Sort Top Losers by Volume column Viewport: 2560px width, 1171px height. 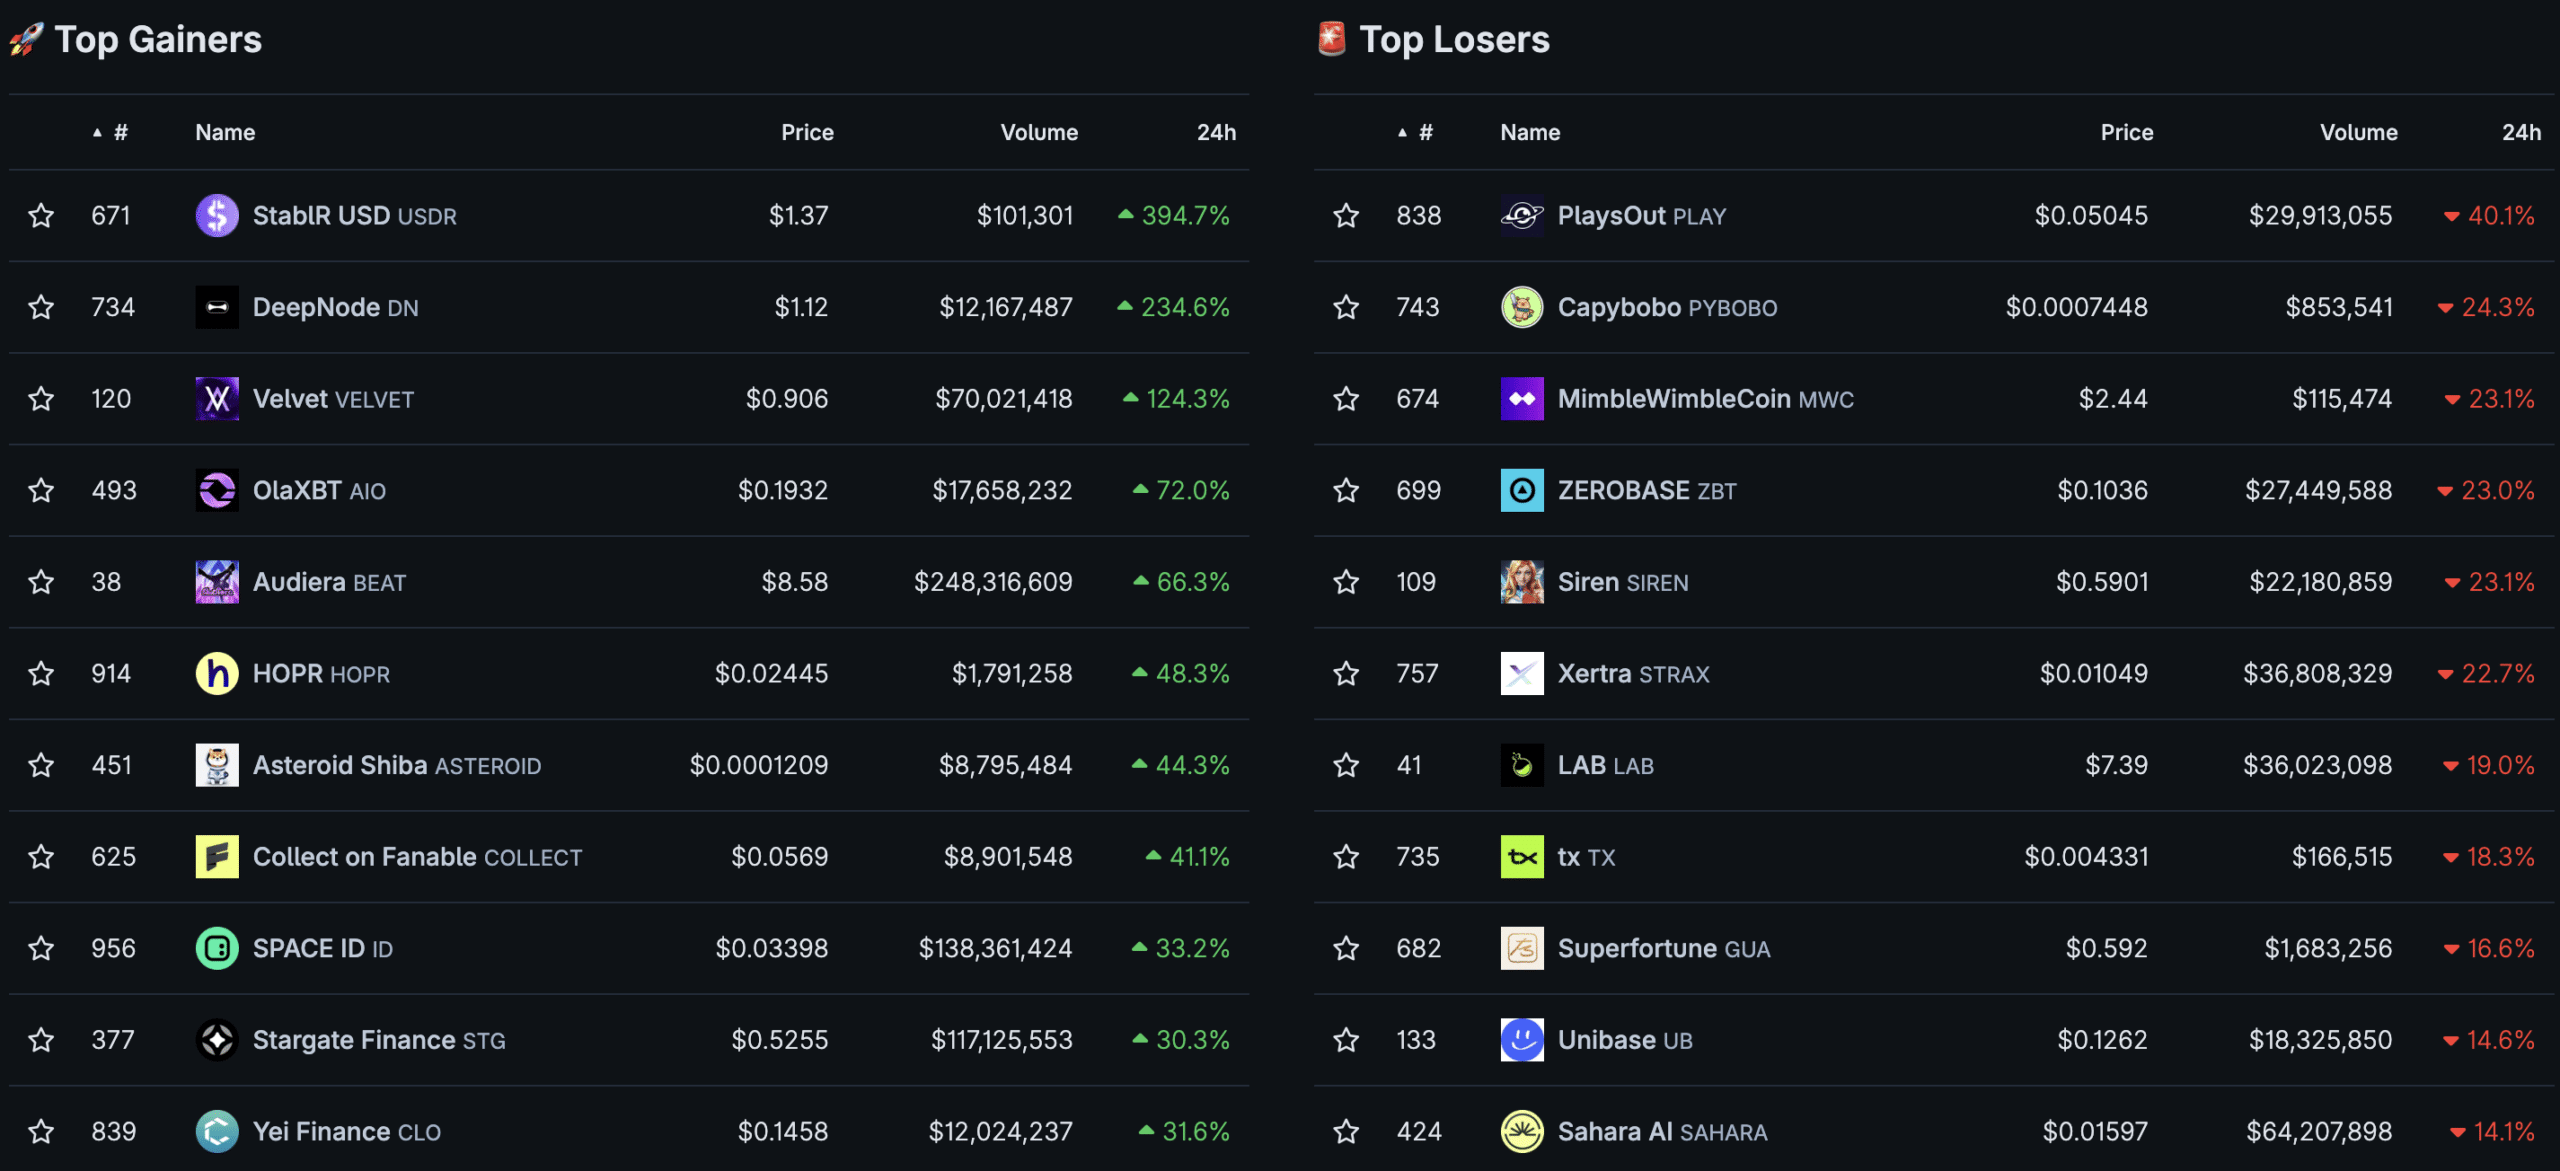click(2358, 132)
